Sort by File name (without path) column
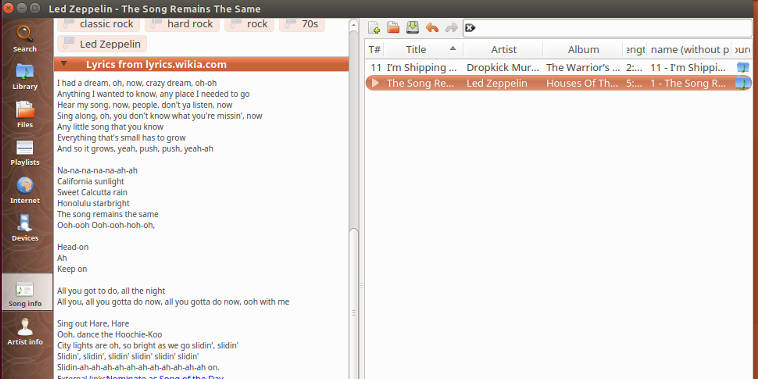758x379 pixels. [690, 49]
